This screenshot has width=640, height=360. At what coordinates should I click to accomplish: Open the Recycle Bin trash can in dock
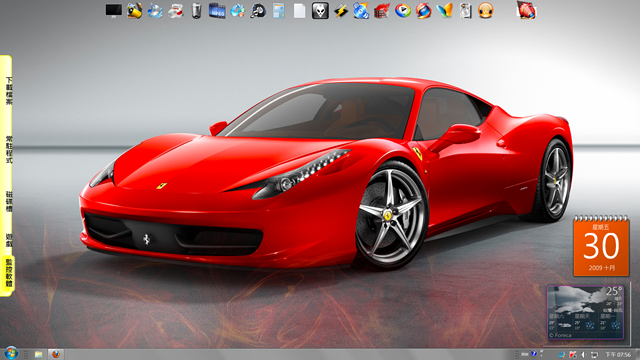tap(196, 11)
